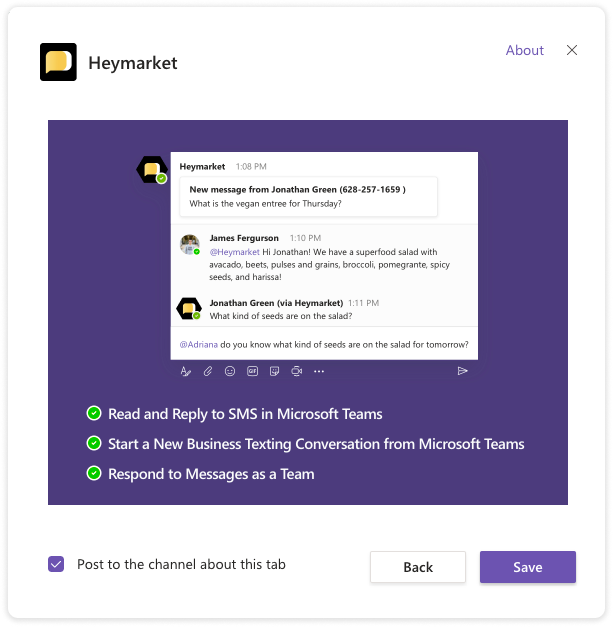This screenshot has height=627, width=613.
Task: Click green check beside Respond to Messages as a Team
Action: pos(94,473)
